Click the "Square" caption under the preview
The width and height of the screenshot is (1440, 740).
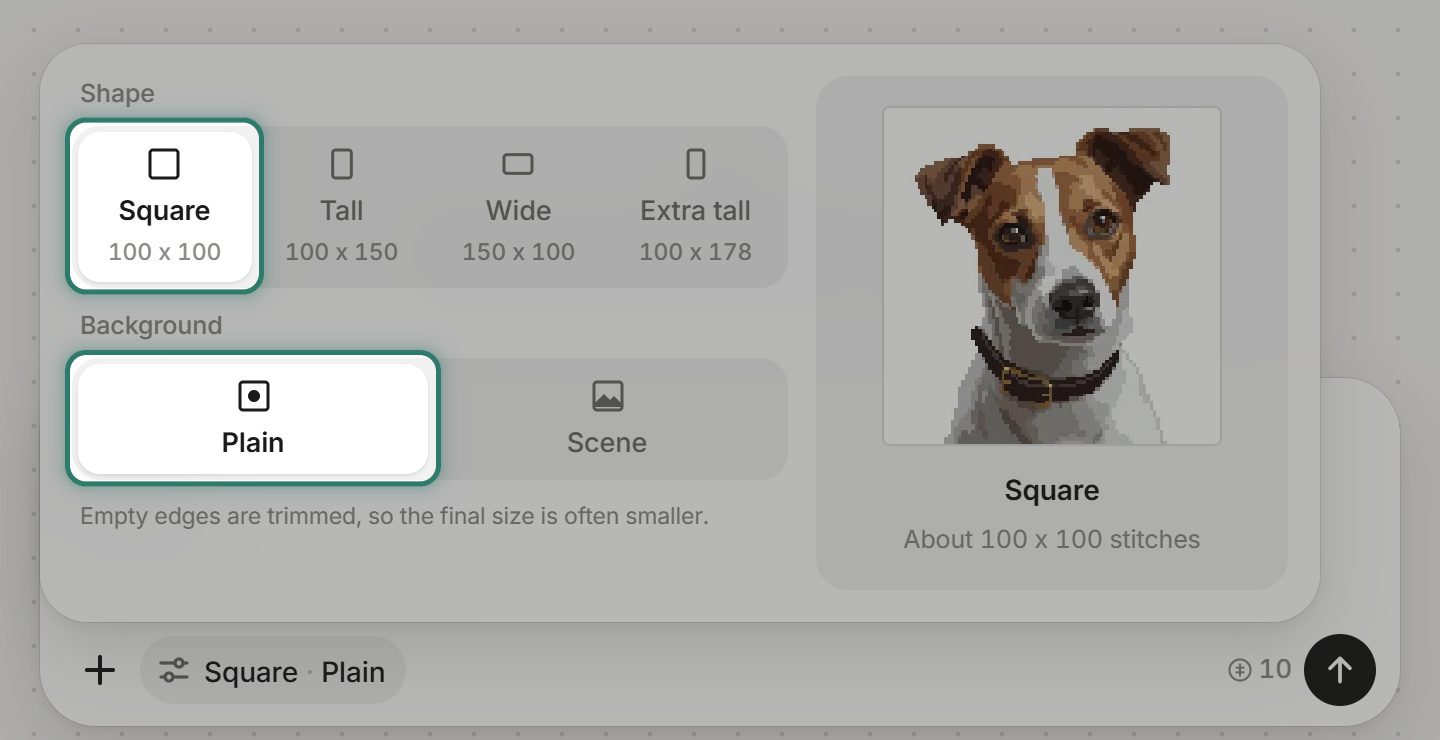(1052, 490)
